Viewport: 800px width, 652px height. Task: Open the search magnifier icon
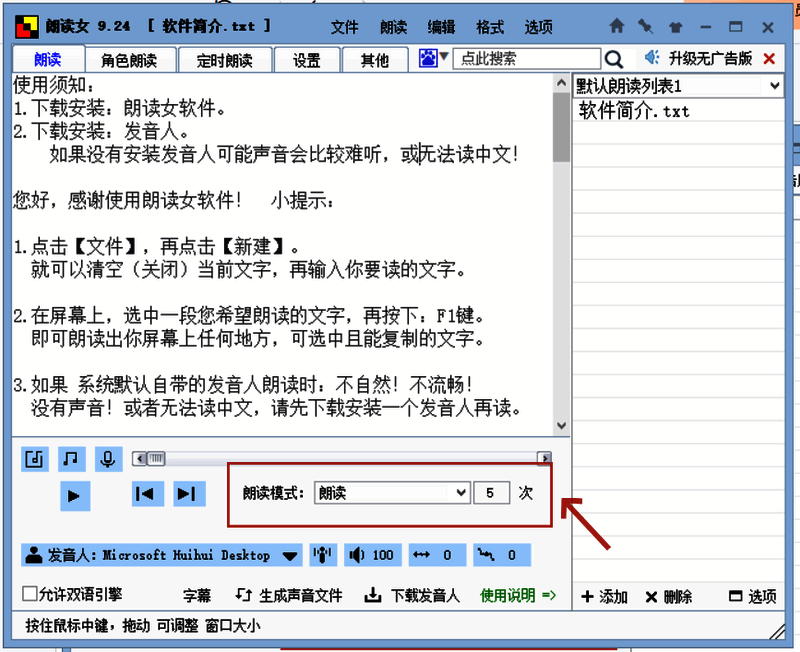(x=614, y=59)
